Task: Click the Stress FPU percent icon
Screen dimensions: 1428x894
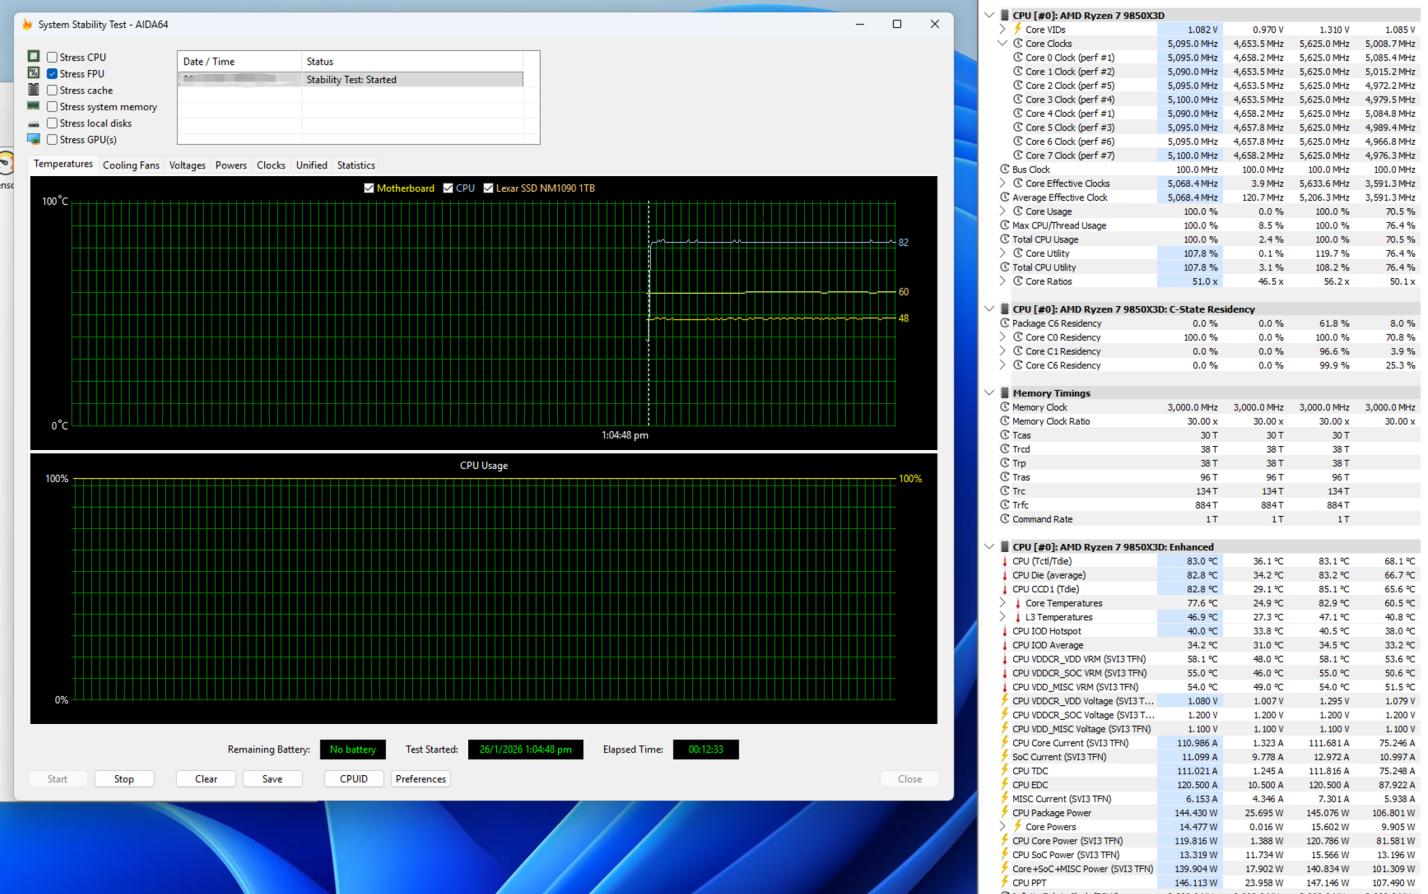Action: coord(33,73)
